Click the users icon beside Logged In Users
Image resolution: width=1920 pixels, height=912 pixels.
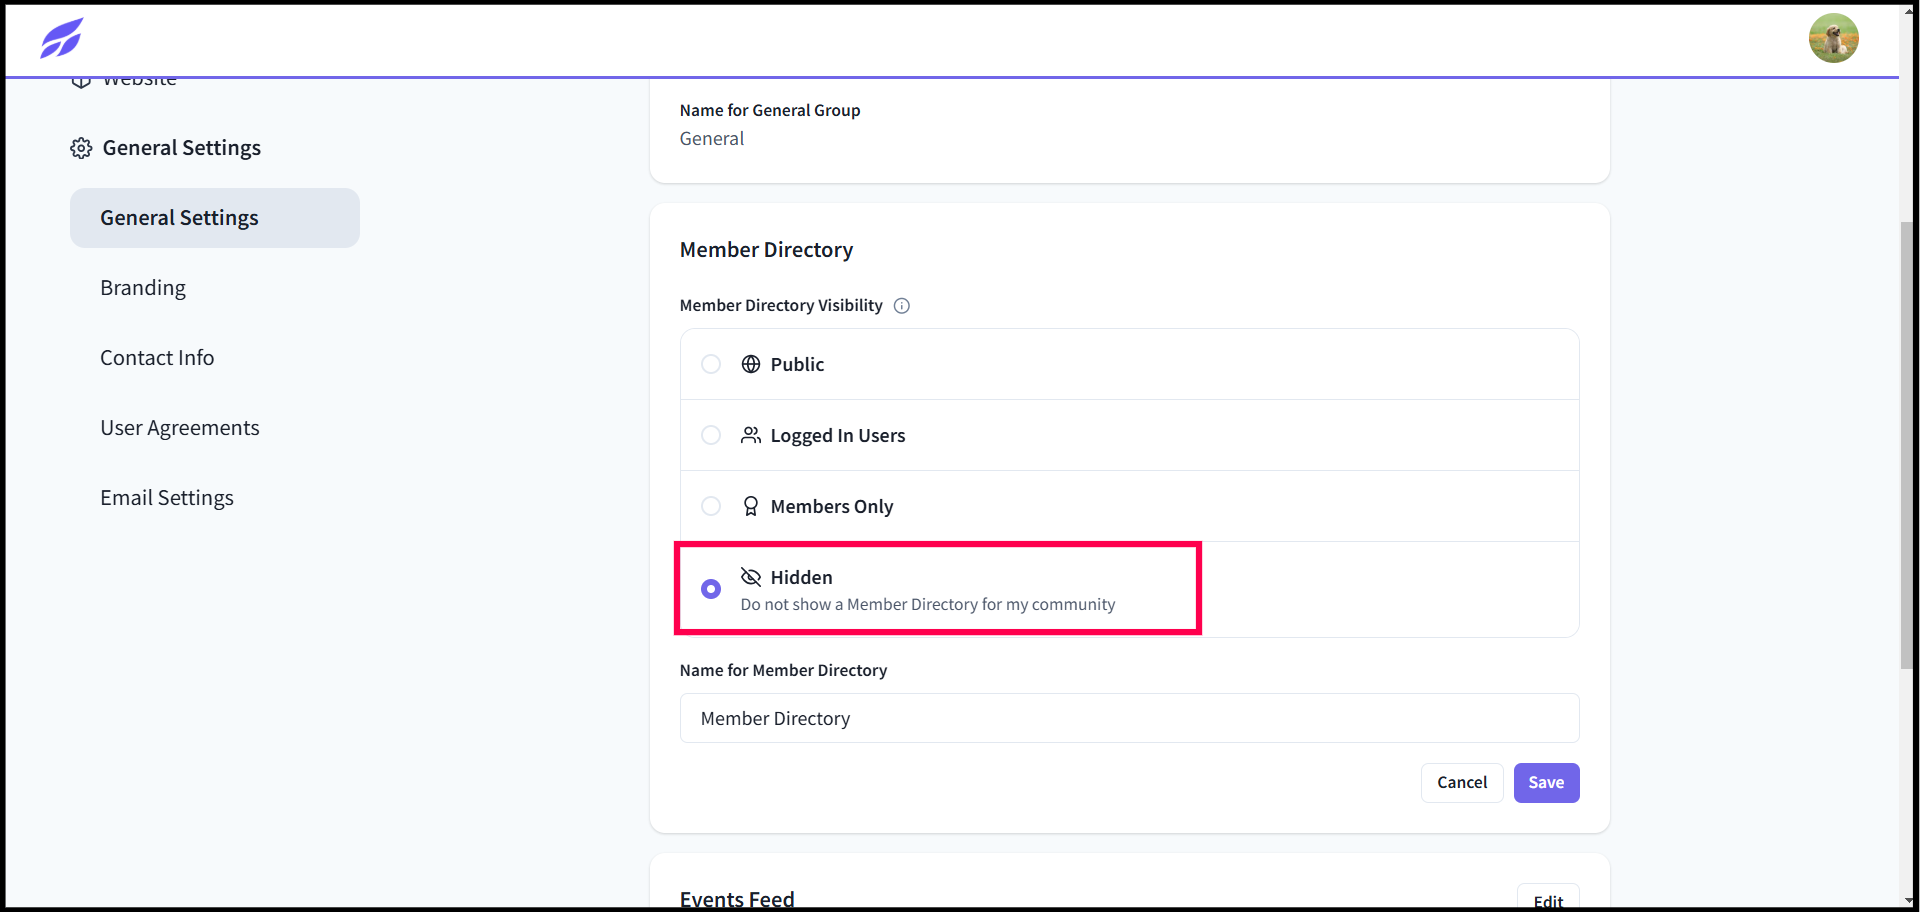point(751,435)
